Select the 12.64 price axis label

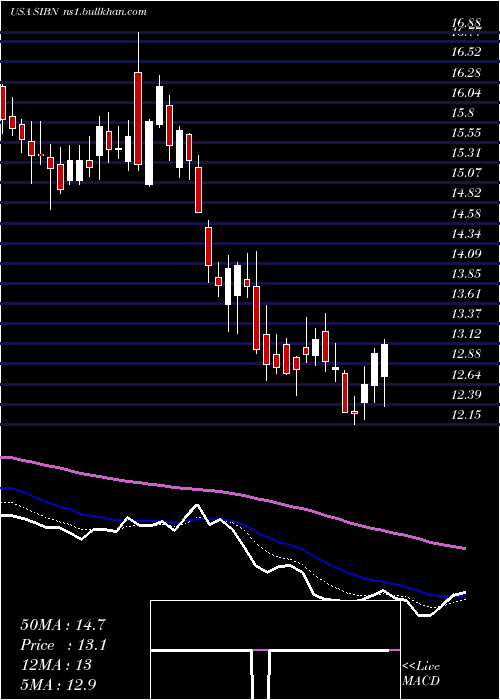tap(466, 375)
